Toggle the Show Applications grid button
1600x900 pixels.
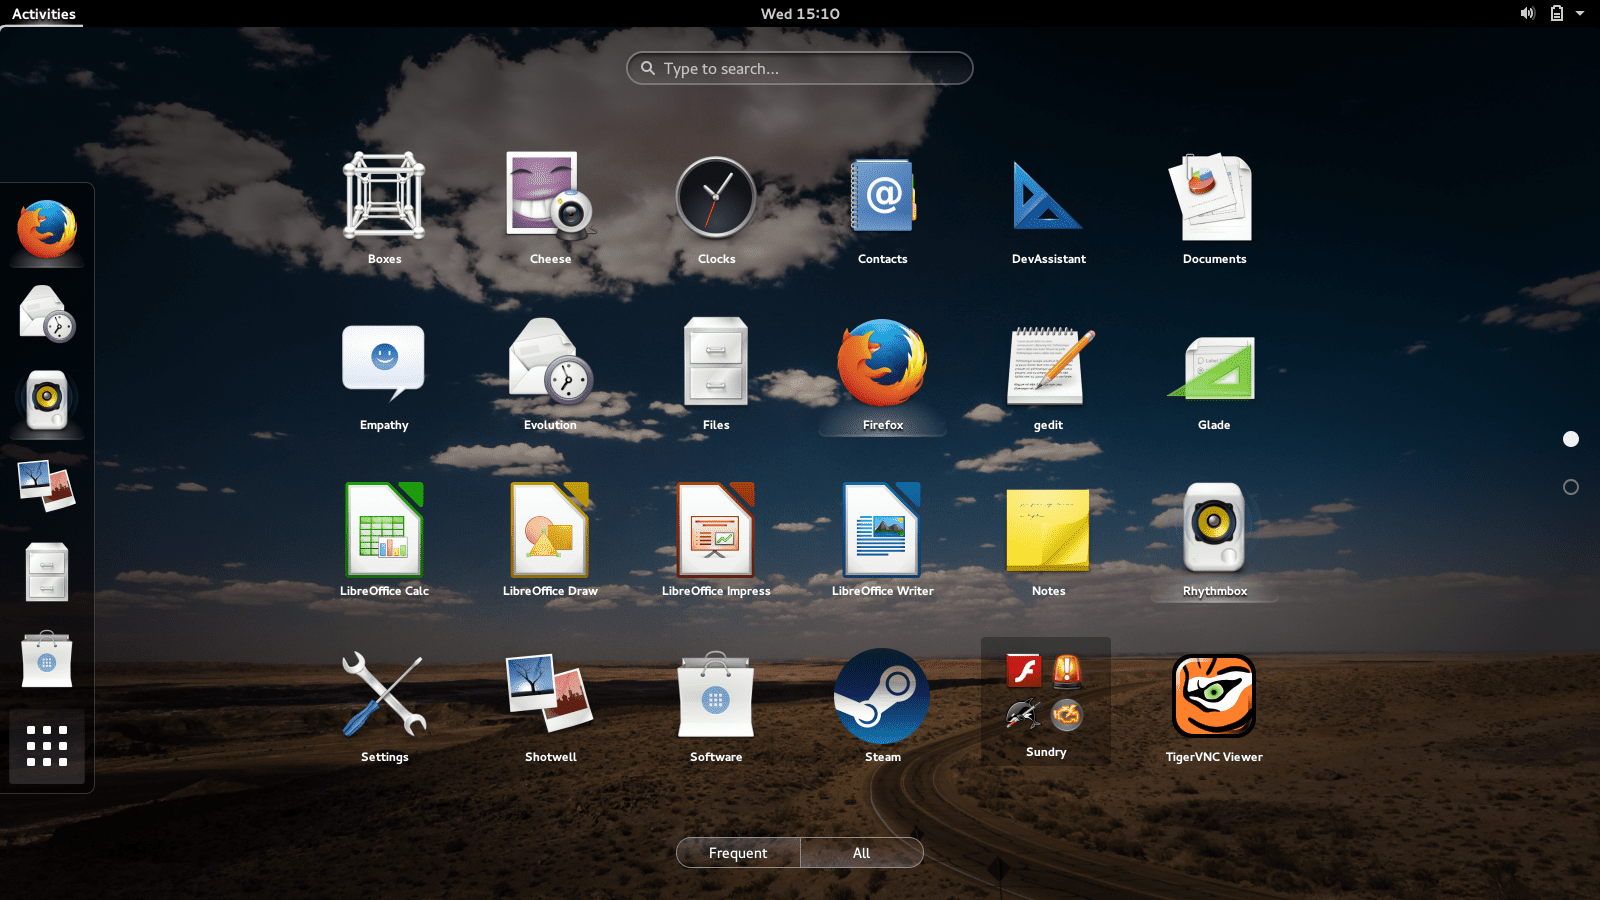pos(47,746)
